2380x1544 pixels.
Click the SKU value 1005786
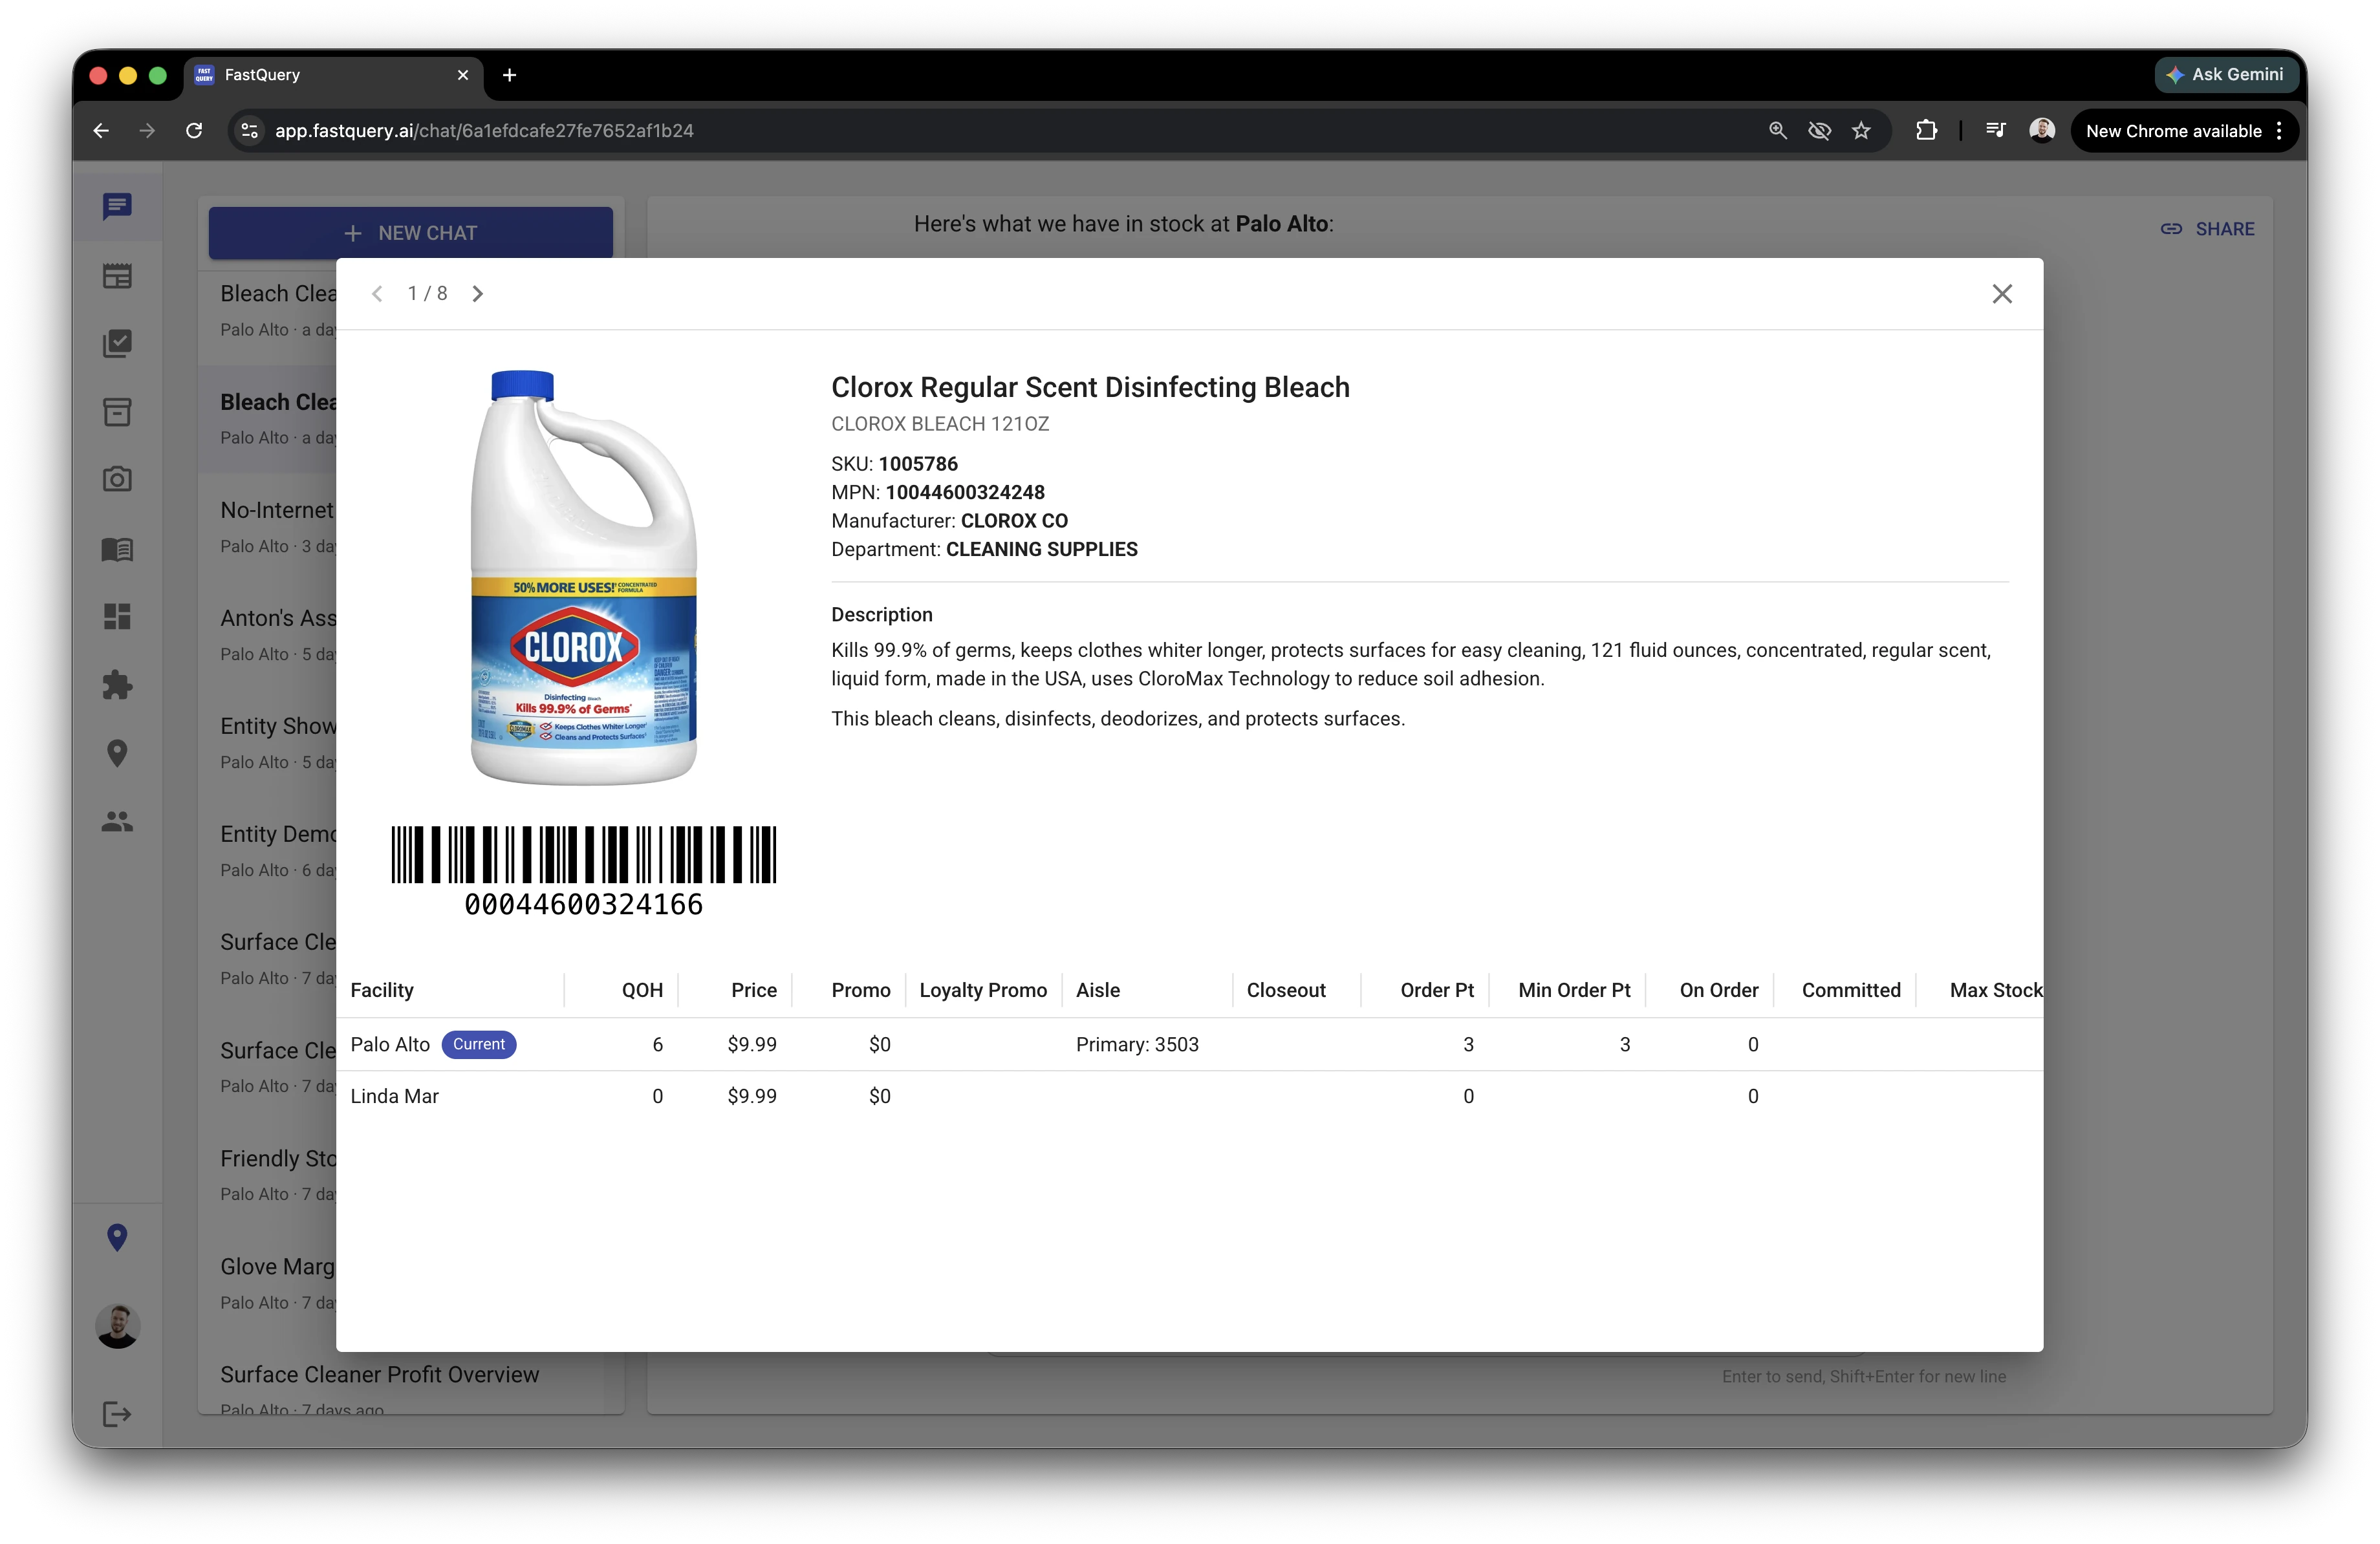[x=918, y=464]
